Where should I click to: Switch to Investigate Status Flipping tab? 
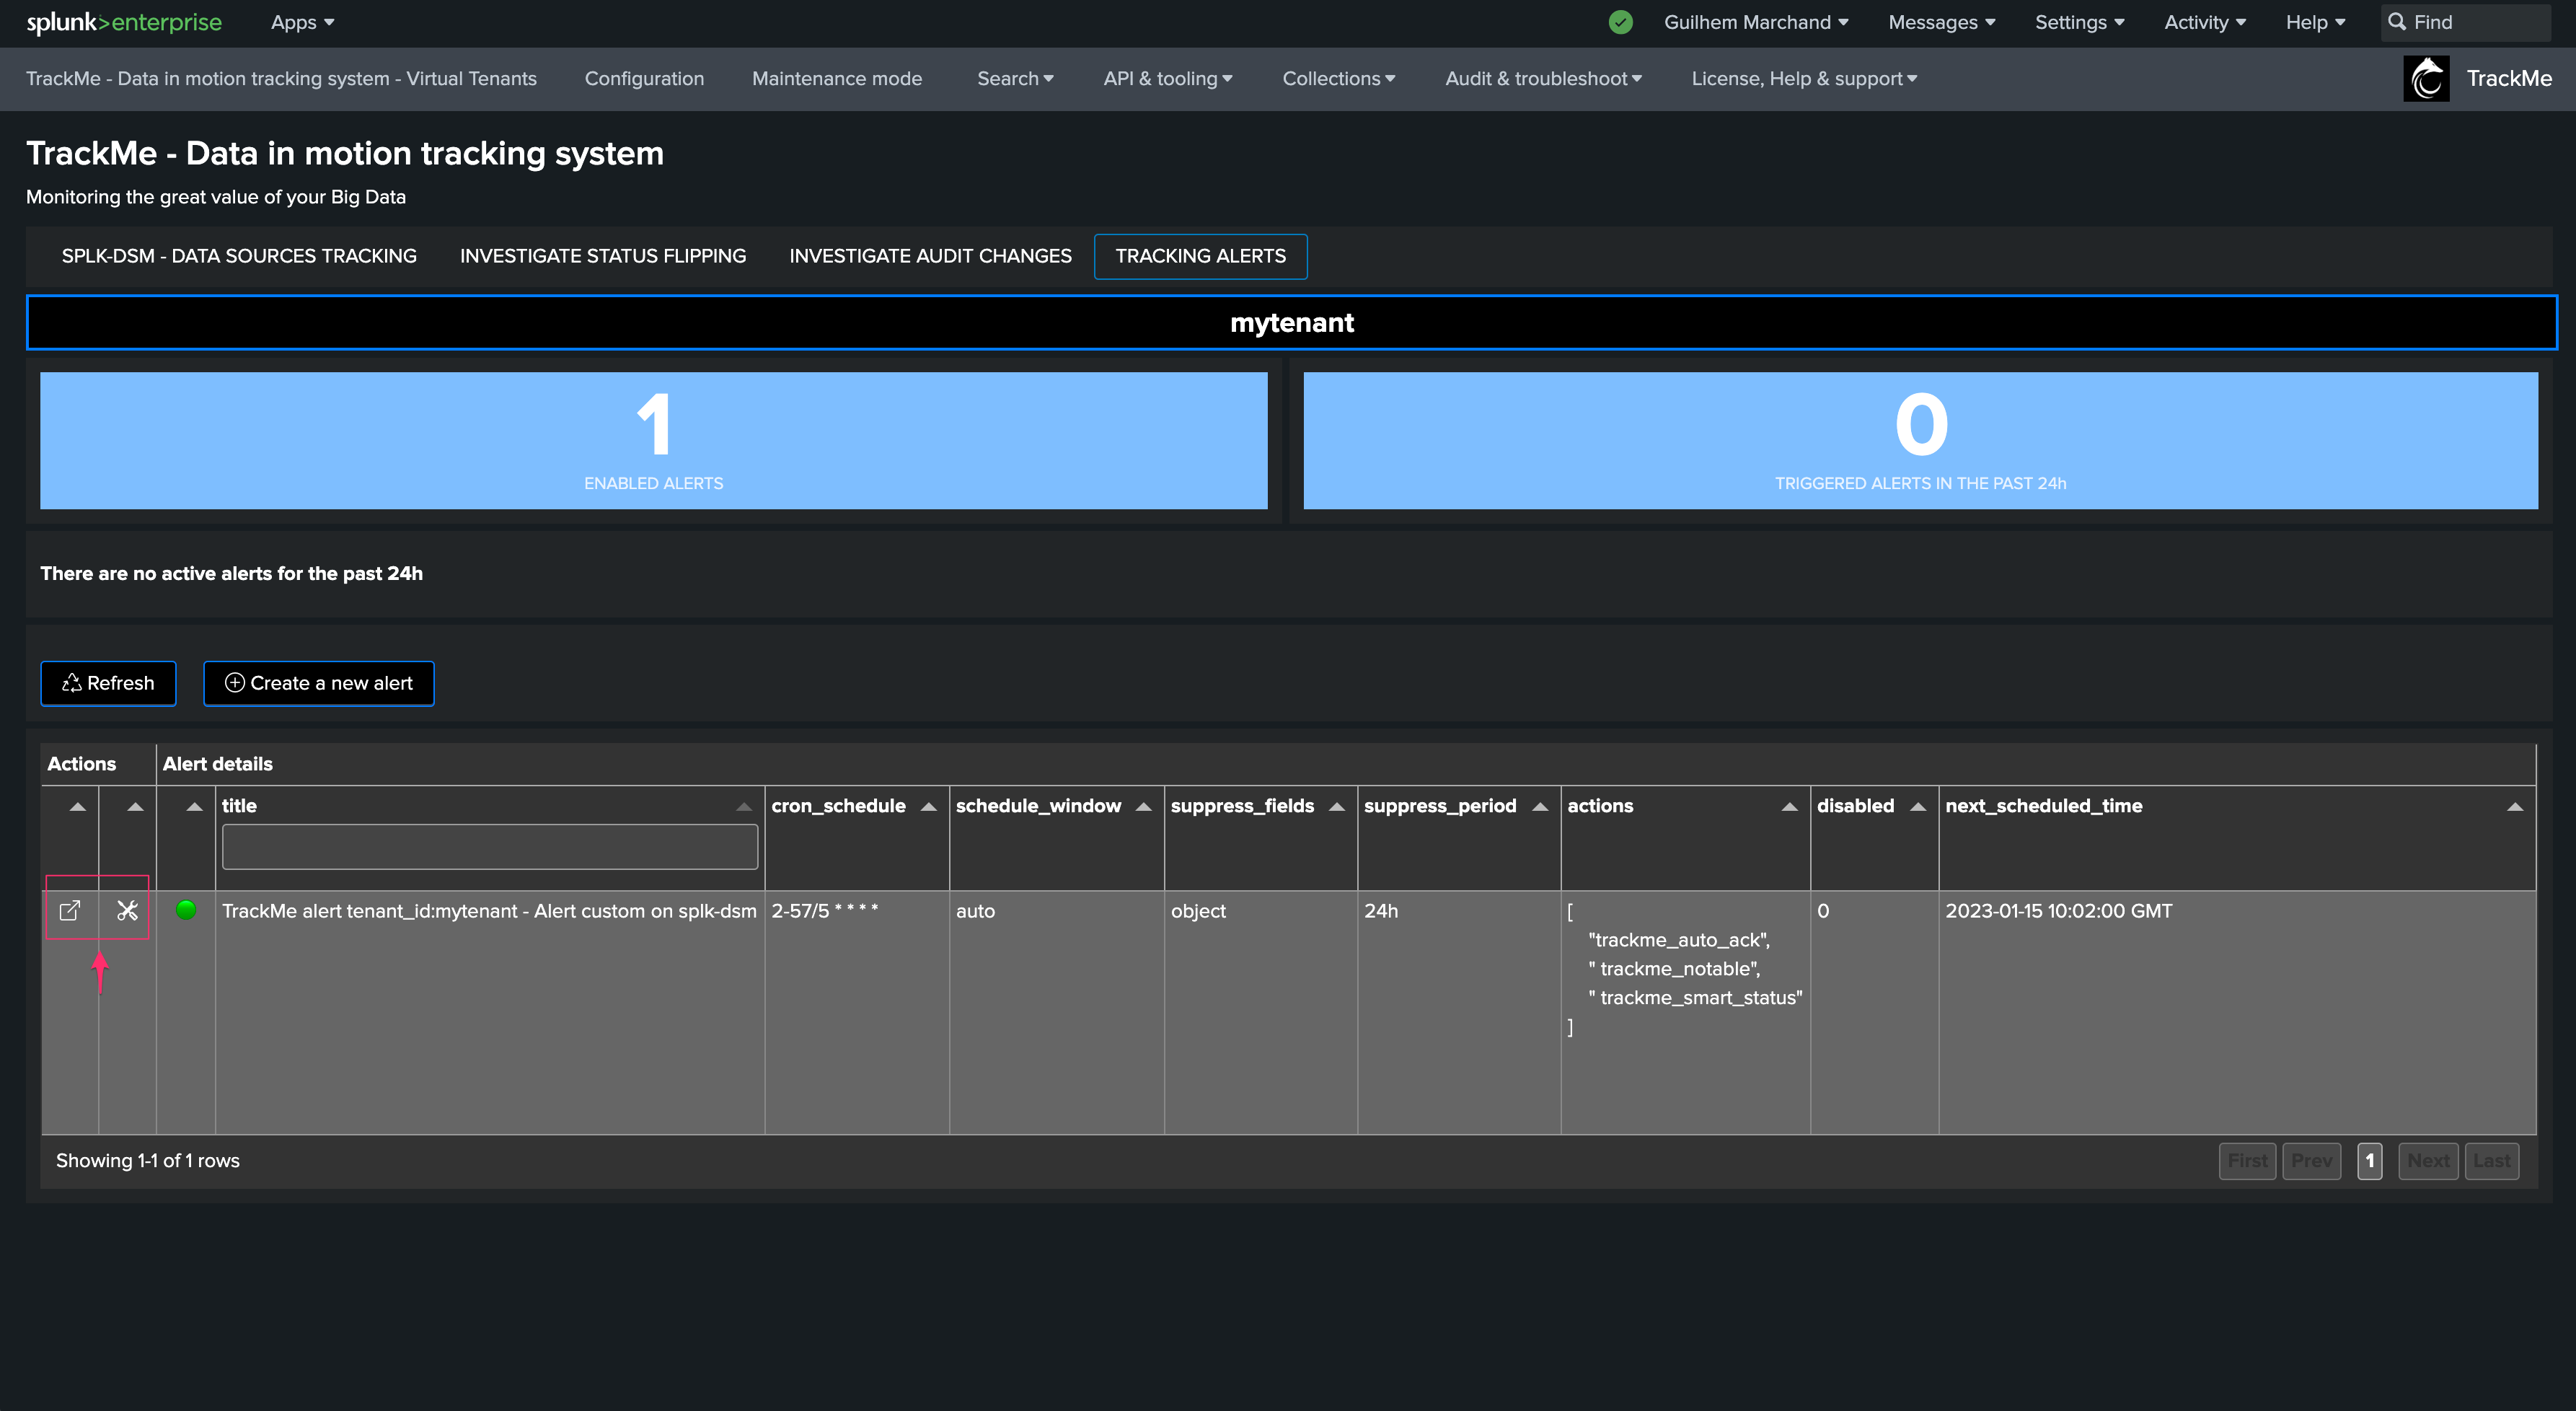(x=603, y=256)
